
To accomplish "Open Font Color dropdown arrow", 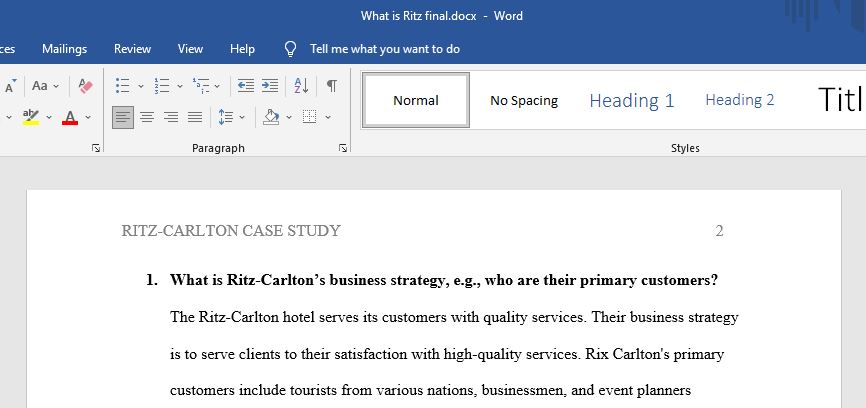I will point(88,117).
